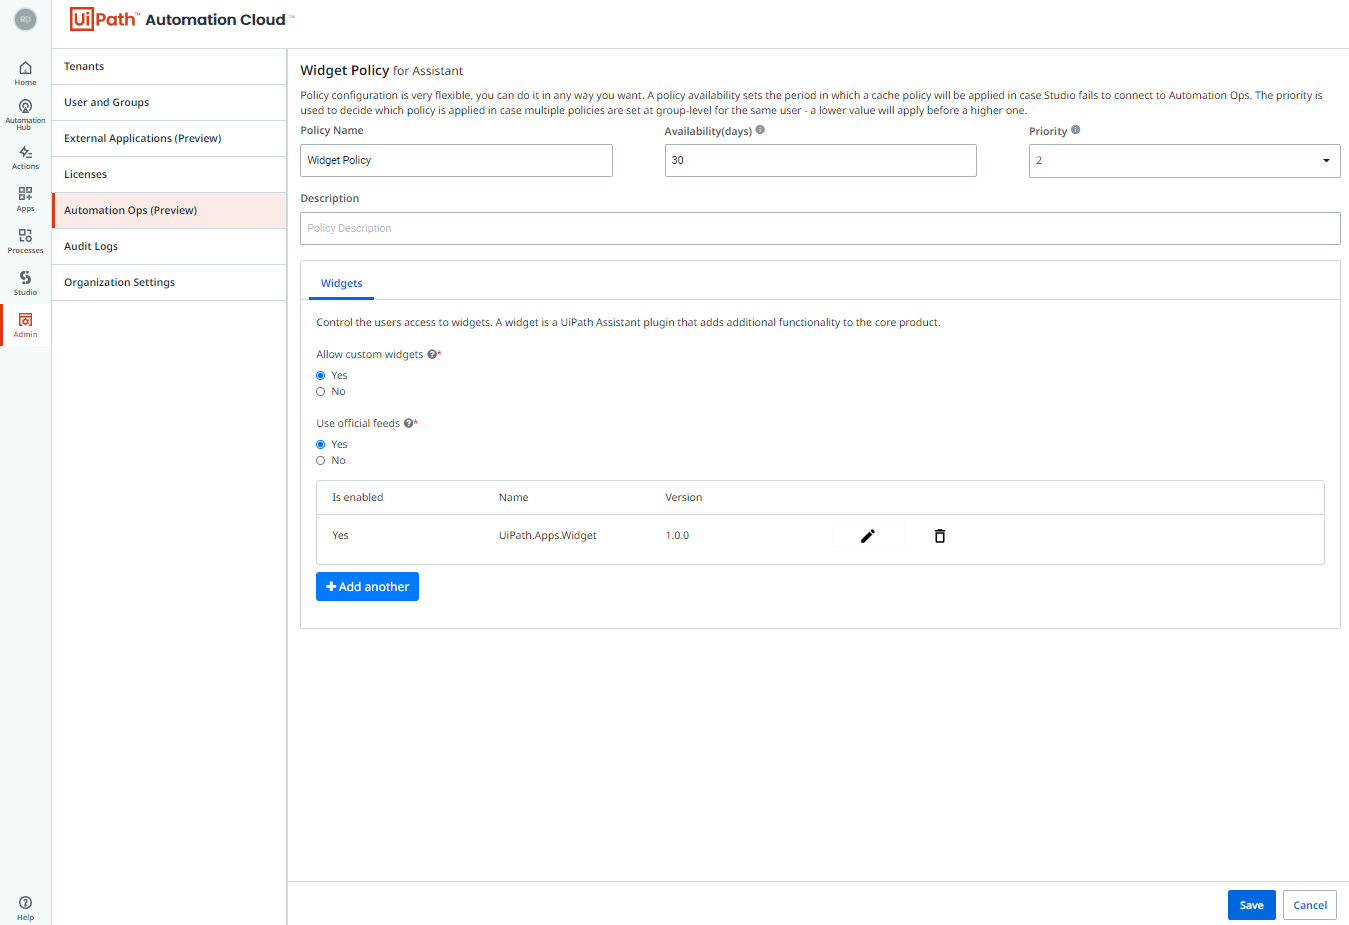The width and height of the screenshot is (1349, 925).
Task: Select No for Use official feeds
Action: click(x=321, y=461)
